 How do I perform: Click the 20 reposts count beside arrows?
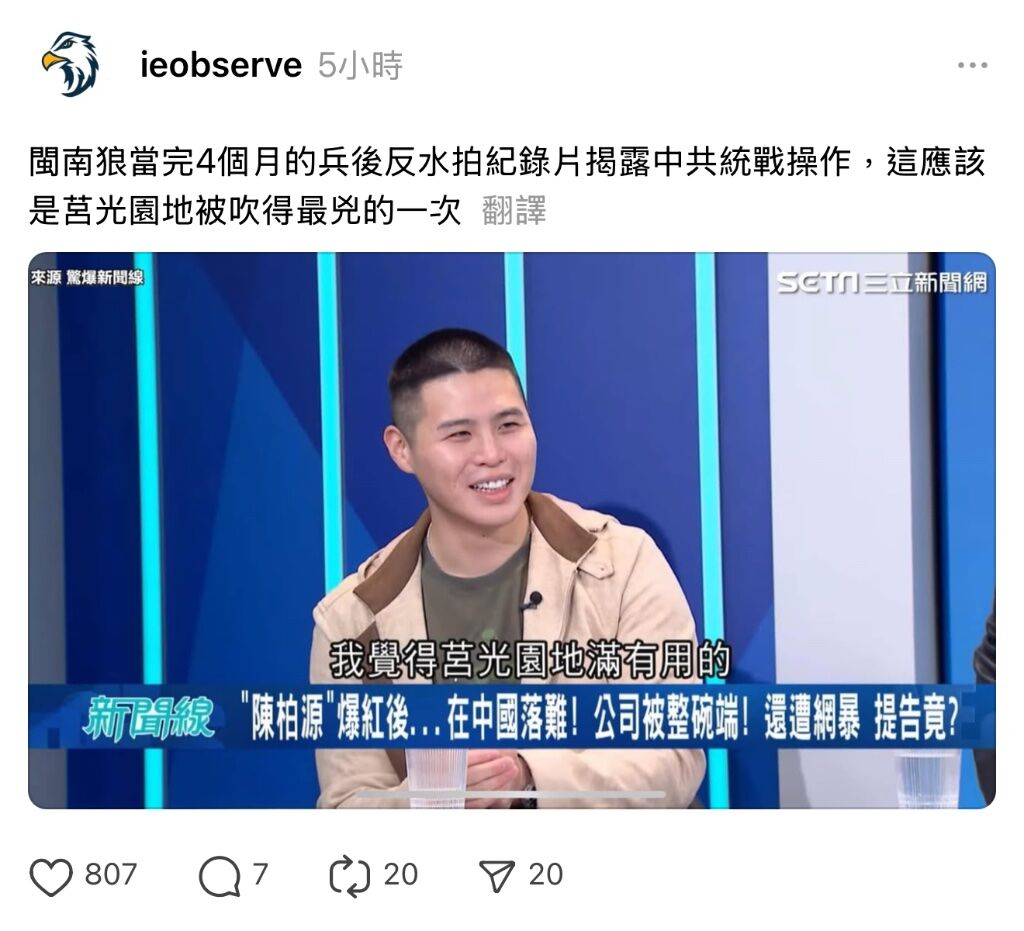click(400, 875)
